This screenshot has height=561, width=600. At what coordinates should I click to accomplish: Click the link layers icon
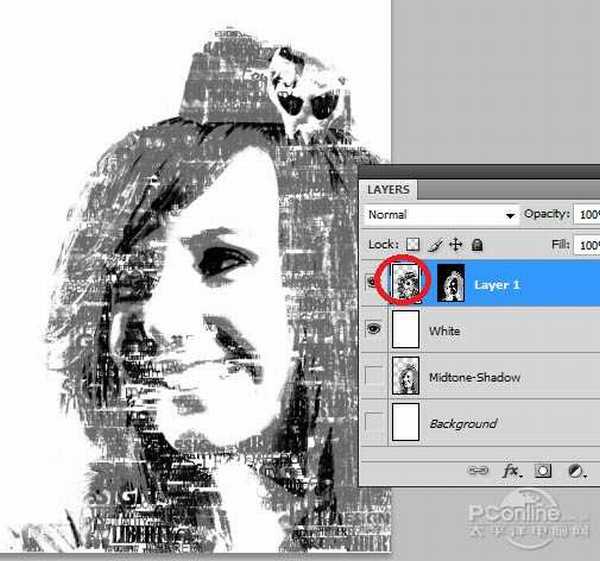tap(478, 469)
